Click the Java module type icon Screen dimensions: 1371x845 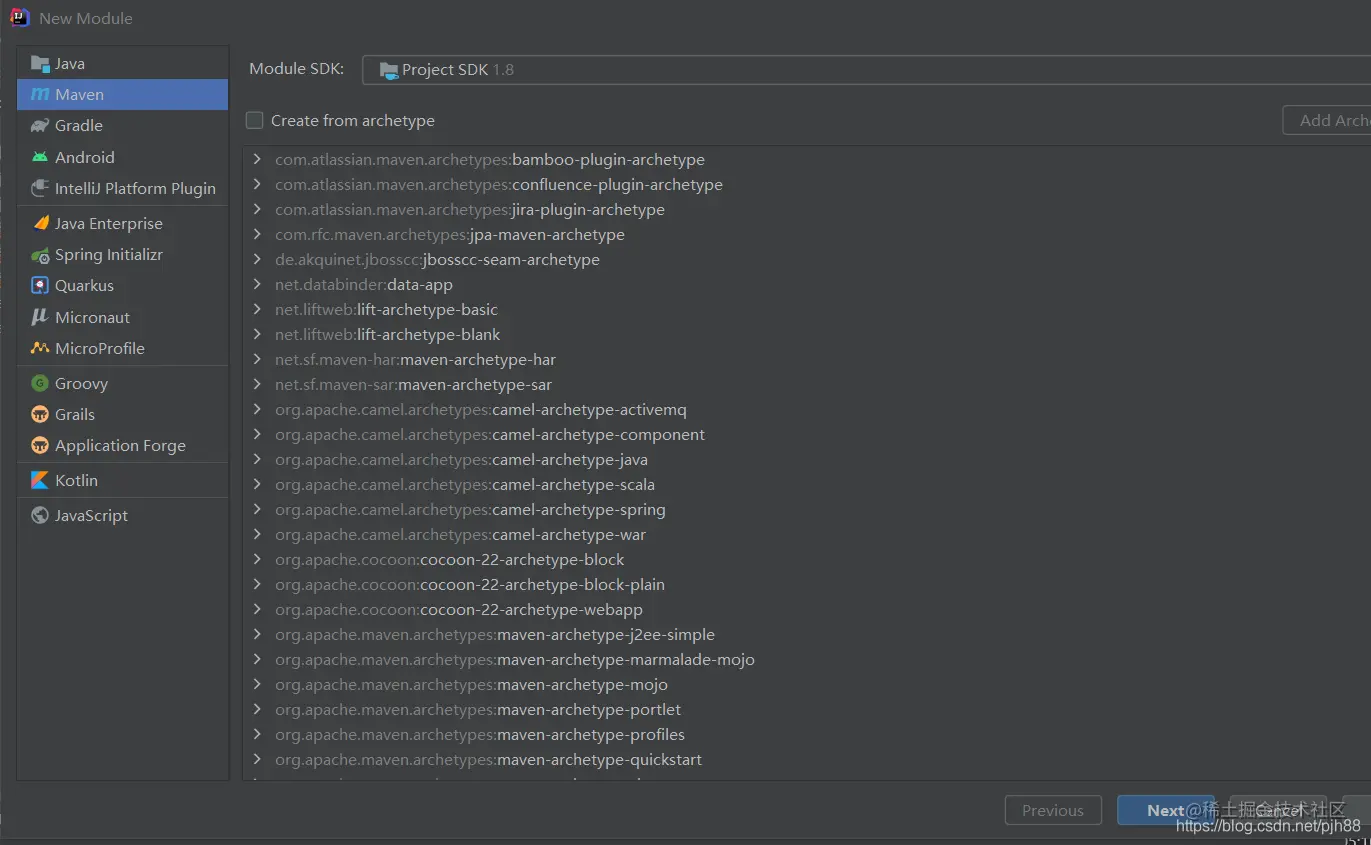tap(40, 64)
